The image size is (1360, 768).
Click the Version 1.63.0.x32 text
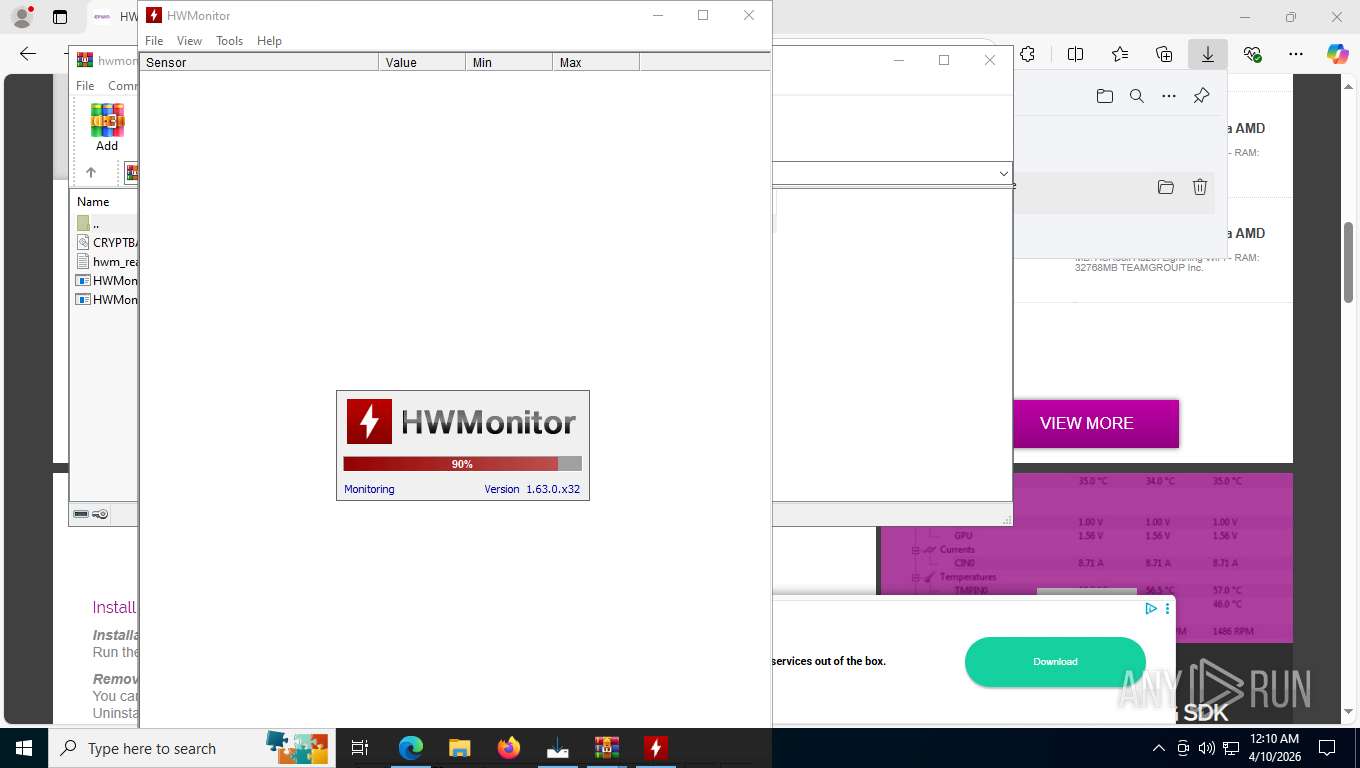tap(532, 489)
